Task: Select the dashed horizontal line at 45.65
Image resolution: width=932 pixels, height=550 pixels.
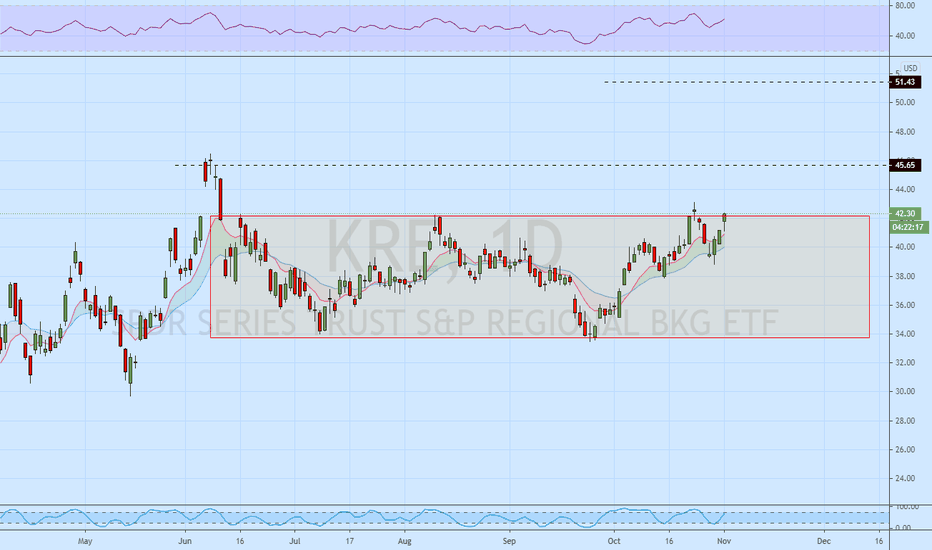Action: pos(532,165)
